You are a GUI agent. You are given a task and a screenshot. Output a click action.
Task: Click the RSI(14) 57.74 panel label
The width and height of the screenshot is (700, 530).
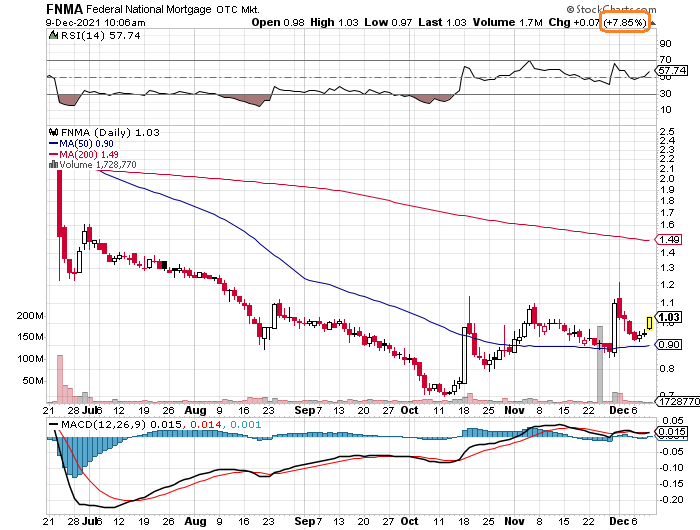100,35
